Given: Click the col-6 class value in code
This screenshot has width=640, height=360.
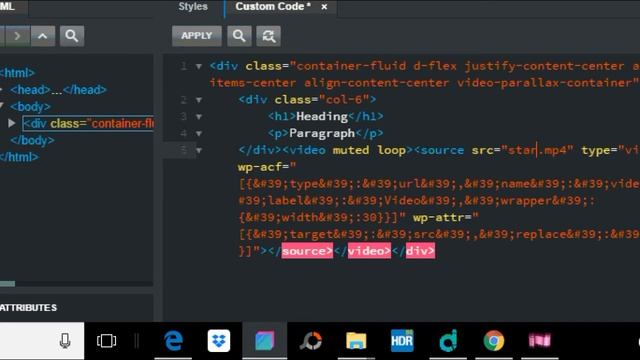Looking at the screenshot, I should tap(344, 100).
